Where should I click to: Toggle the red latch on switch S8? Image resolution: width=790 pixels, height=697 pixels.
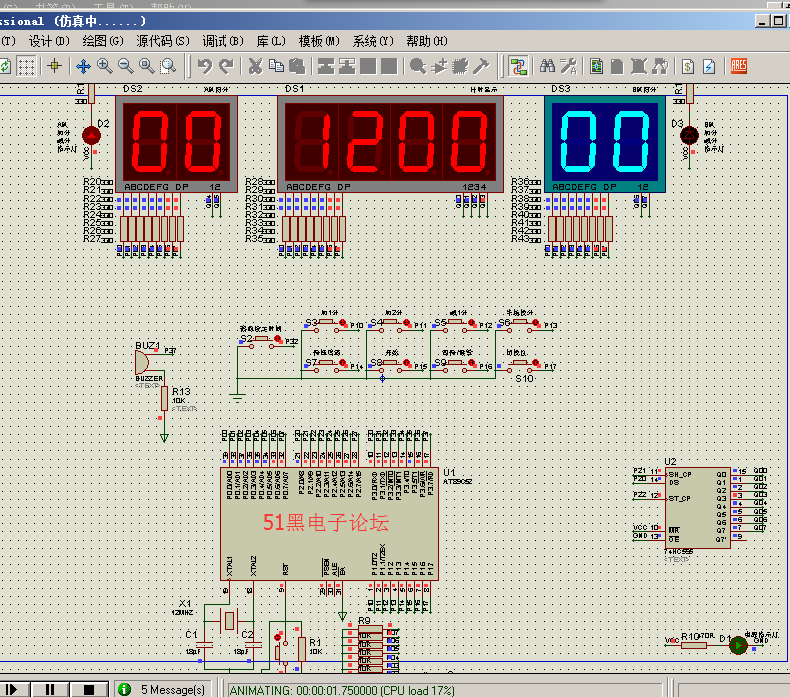pyautogui.click(x=407, y=363)
